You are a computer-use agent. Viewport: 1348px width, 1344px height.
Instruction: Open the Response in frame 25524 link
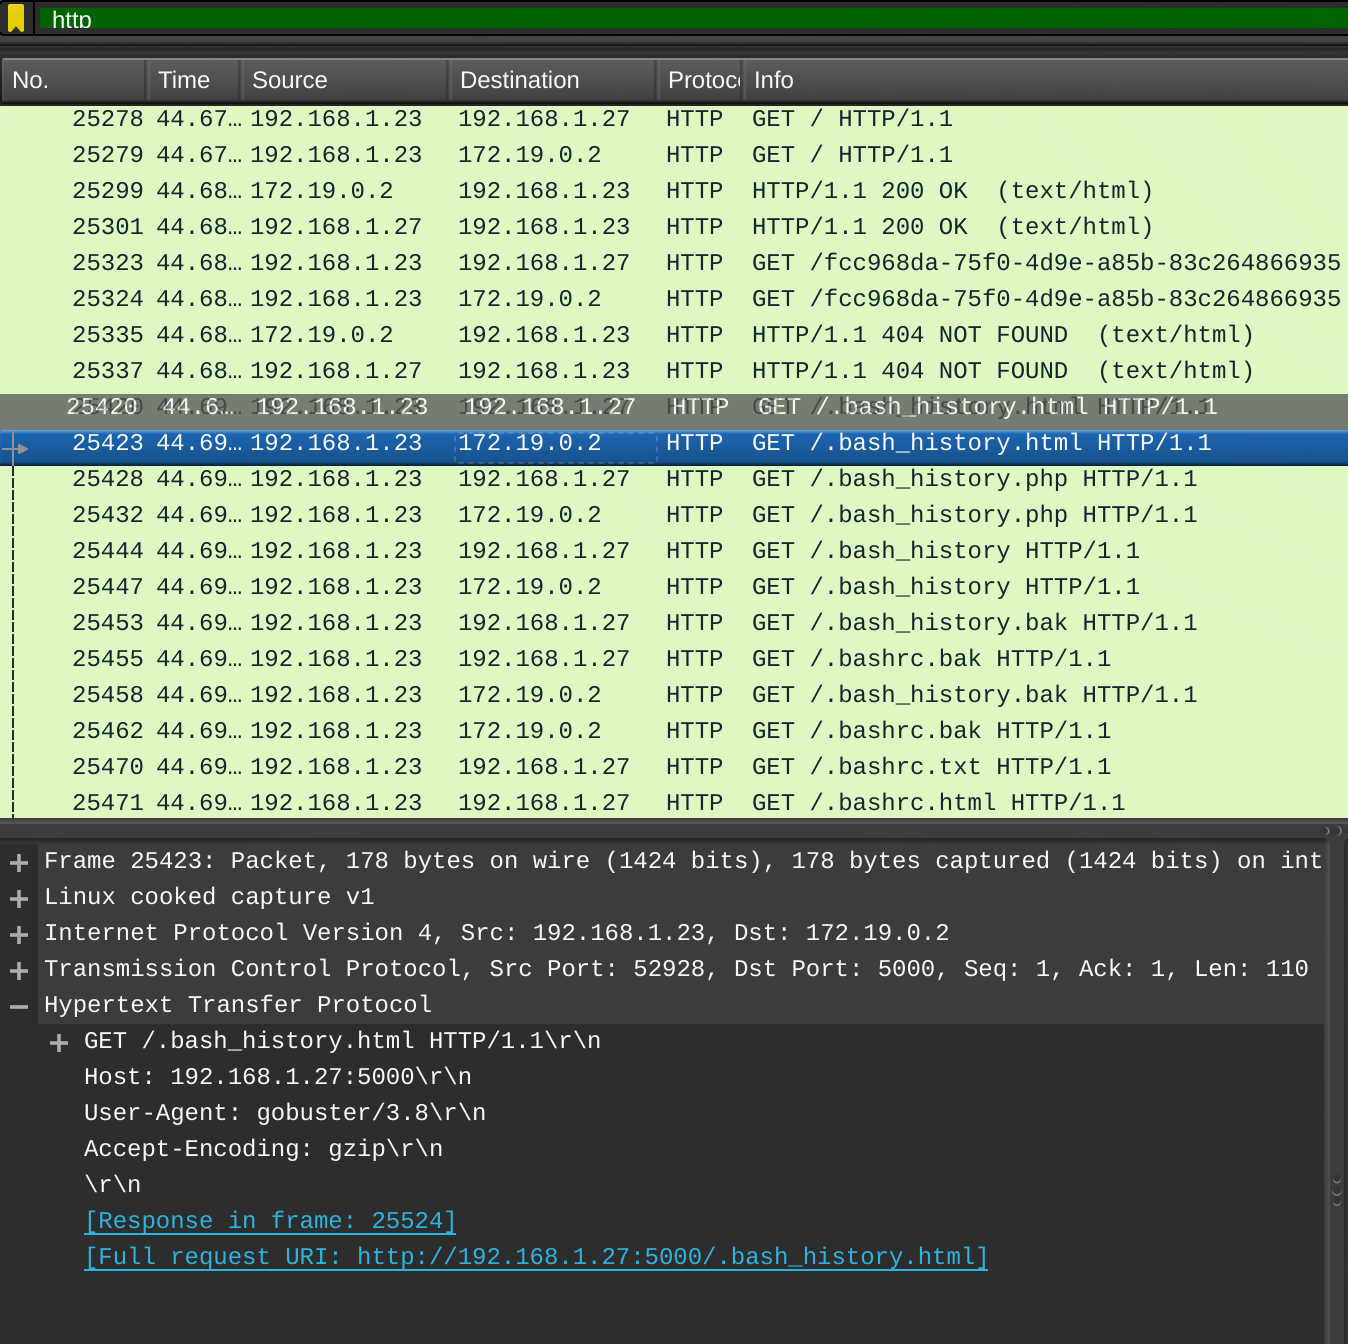(270, 1221)
